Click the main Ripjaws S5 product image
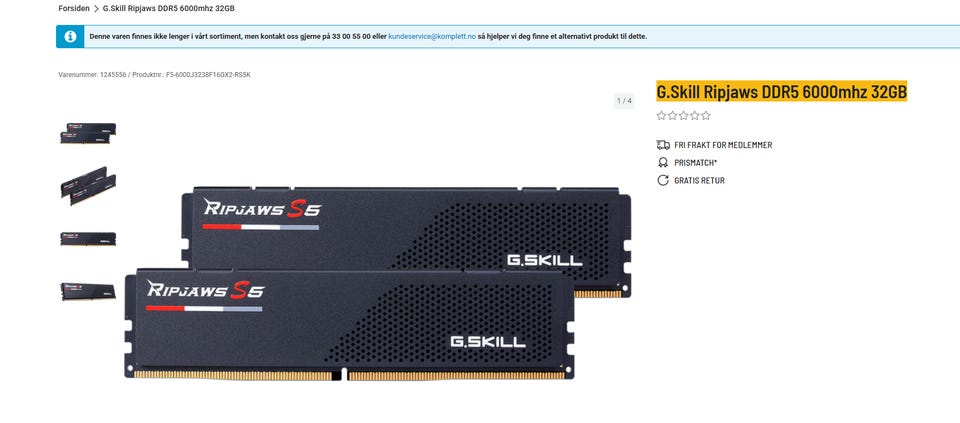 (x=378, y=283)
